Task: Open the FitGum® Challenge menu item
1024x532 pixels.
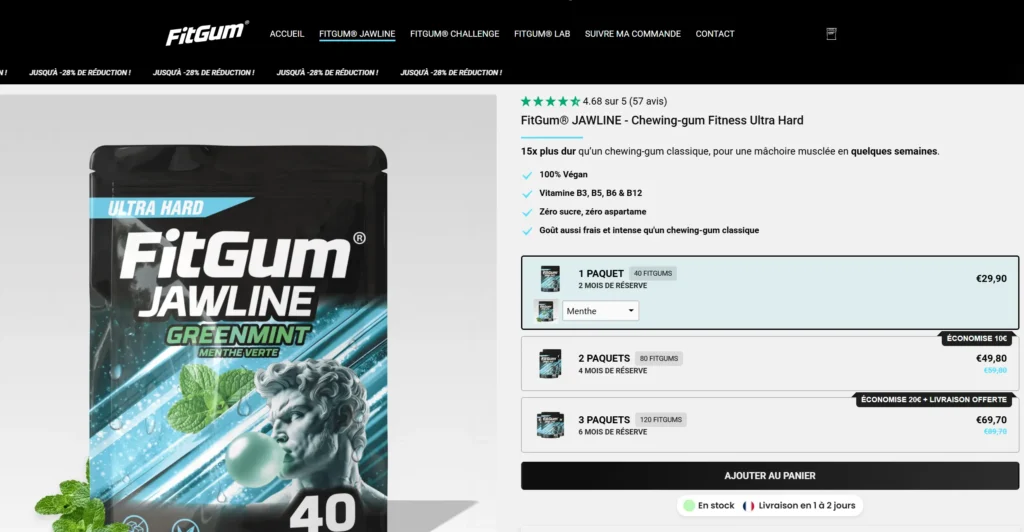Action: click(x=455, y=34)
